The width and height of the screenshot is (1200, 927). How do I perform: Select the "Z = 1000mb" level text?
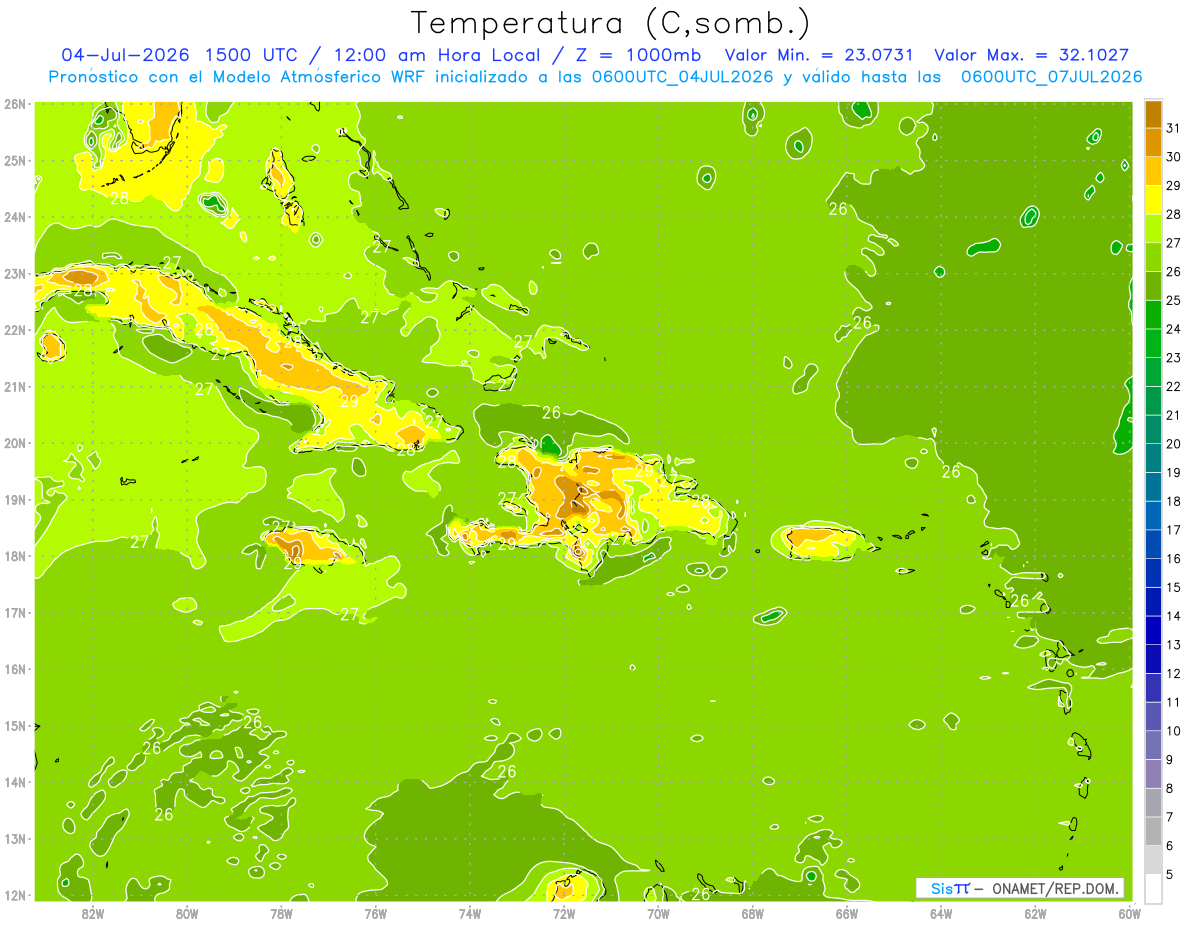click(636, 55)
